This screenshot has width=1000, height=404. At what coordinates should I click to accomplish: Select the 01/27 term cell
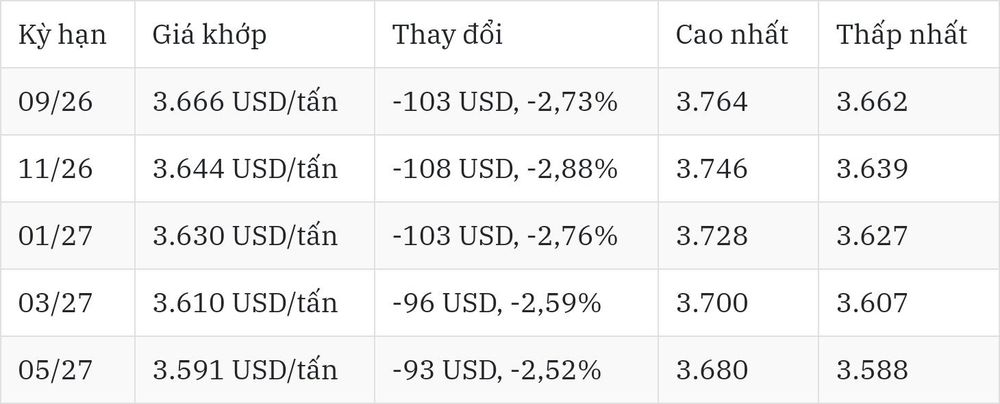(55, 236)
